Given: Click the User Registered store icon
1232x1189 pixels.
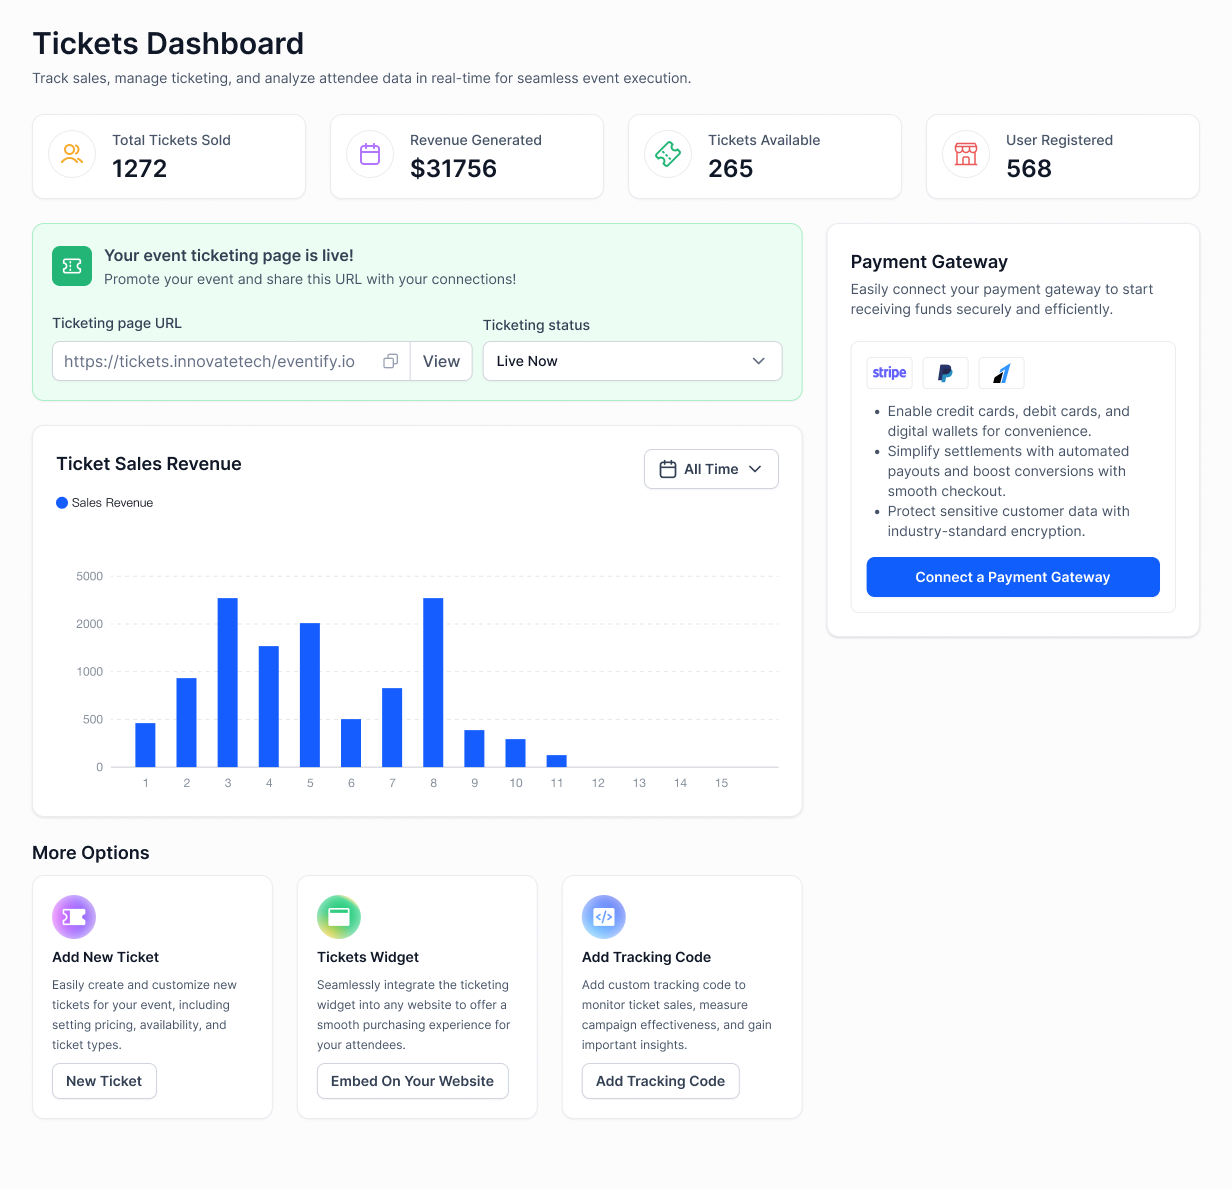Looking at the screenshot, I should tap(966, 154).
